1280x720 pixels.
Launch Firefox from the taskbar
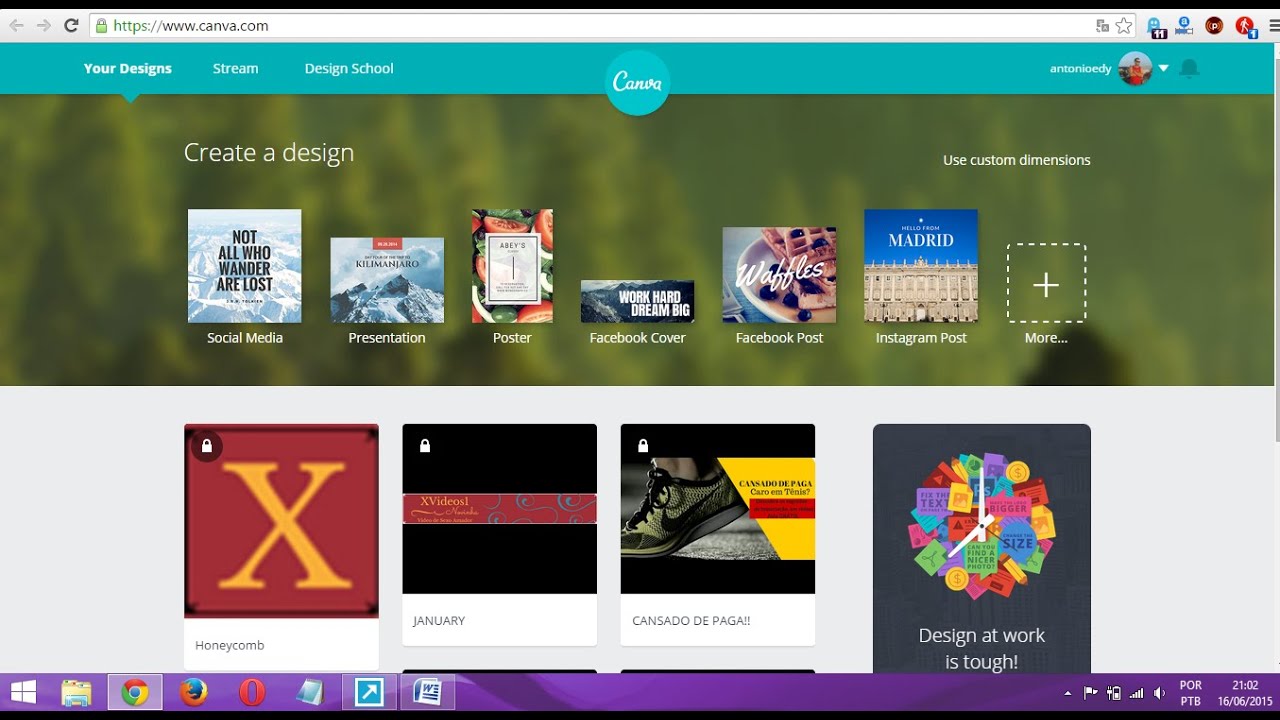pyautogui.click(x=194, y=692)
